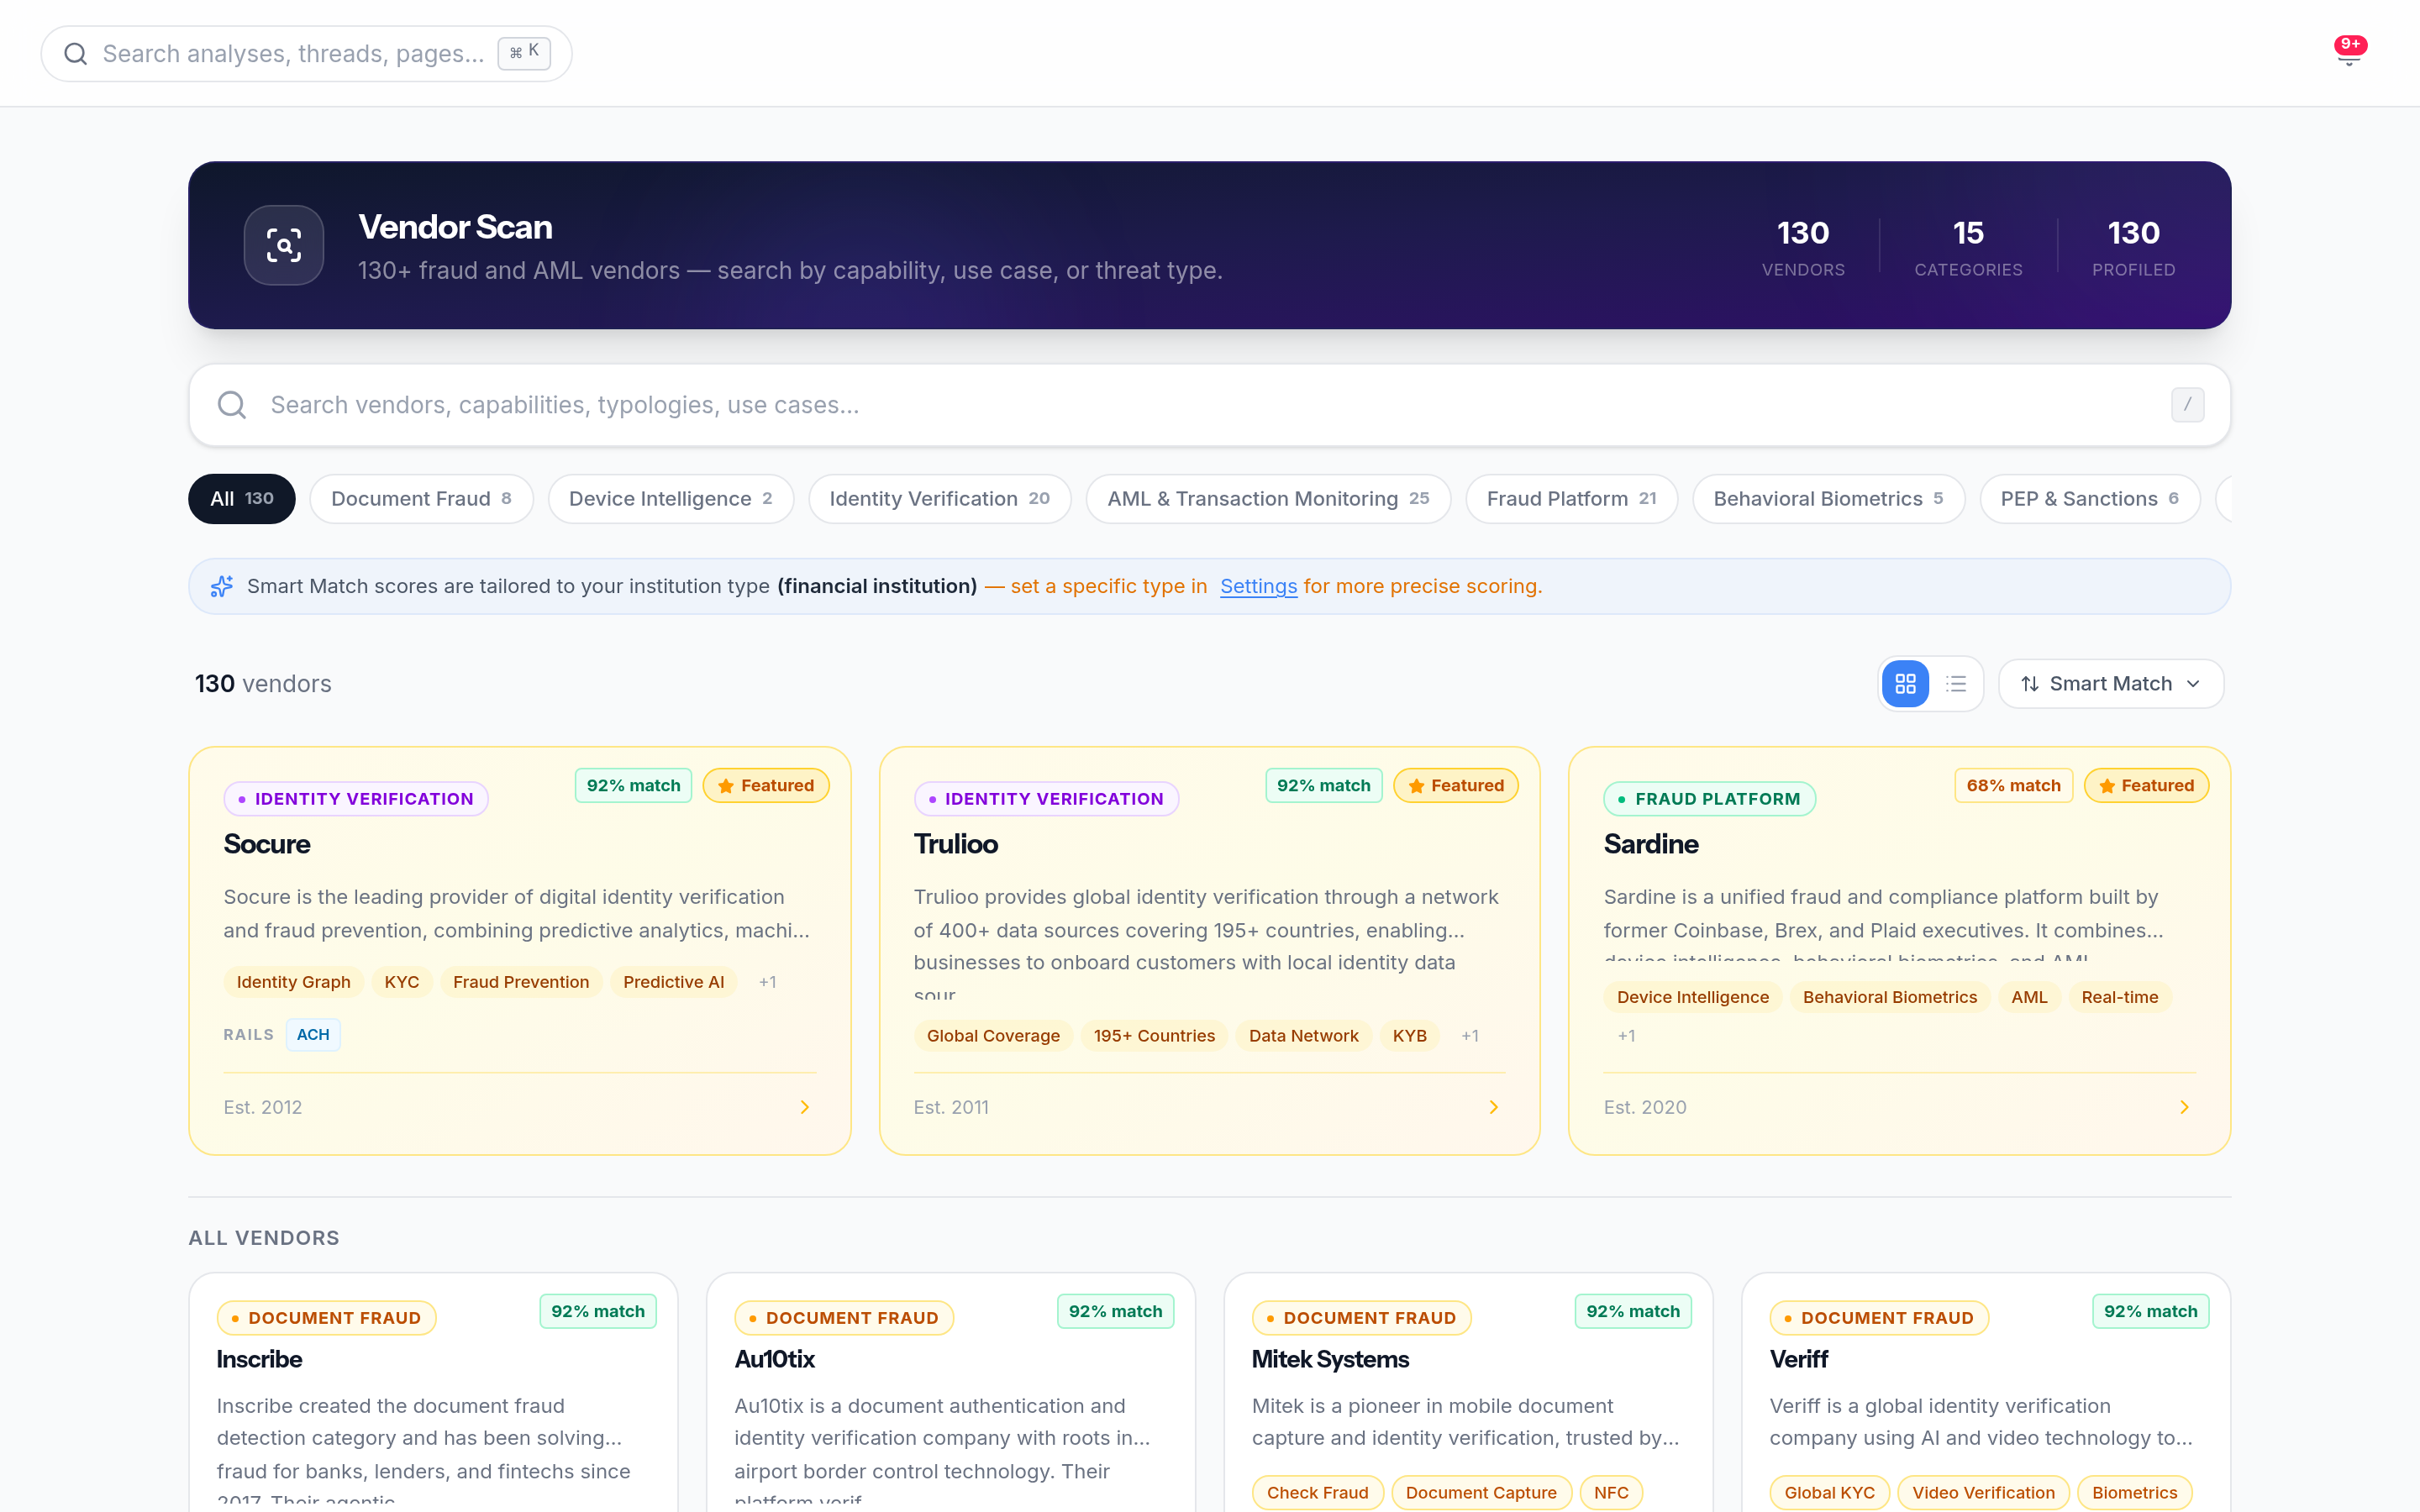Click the AML tag on Sardine

2029,997
